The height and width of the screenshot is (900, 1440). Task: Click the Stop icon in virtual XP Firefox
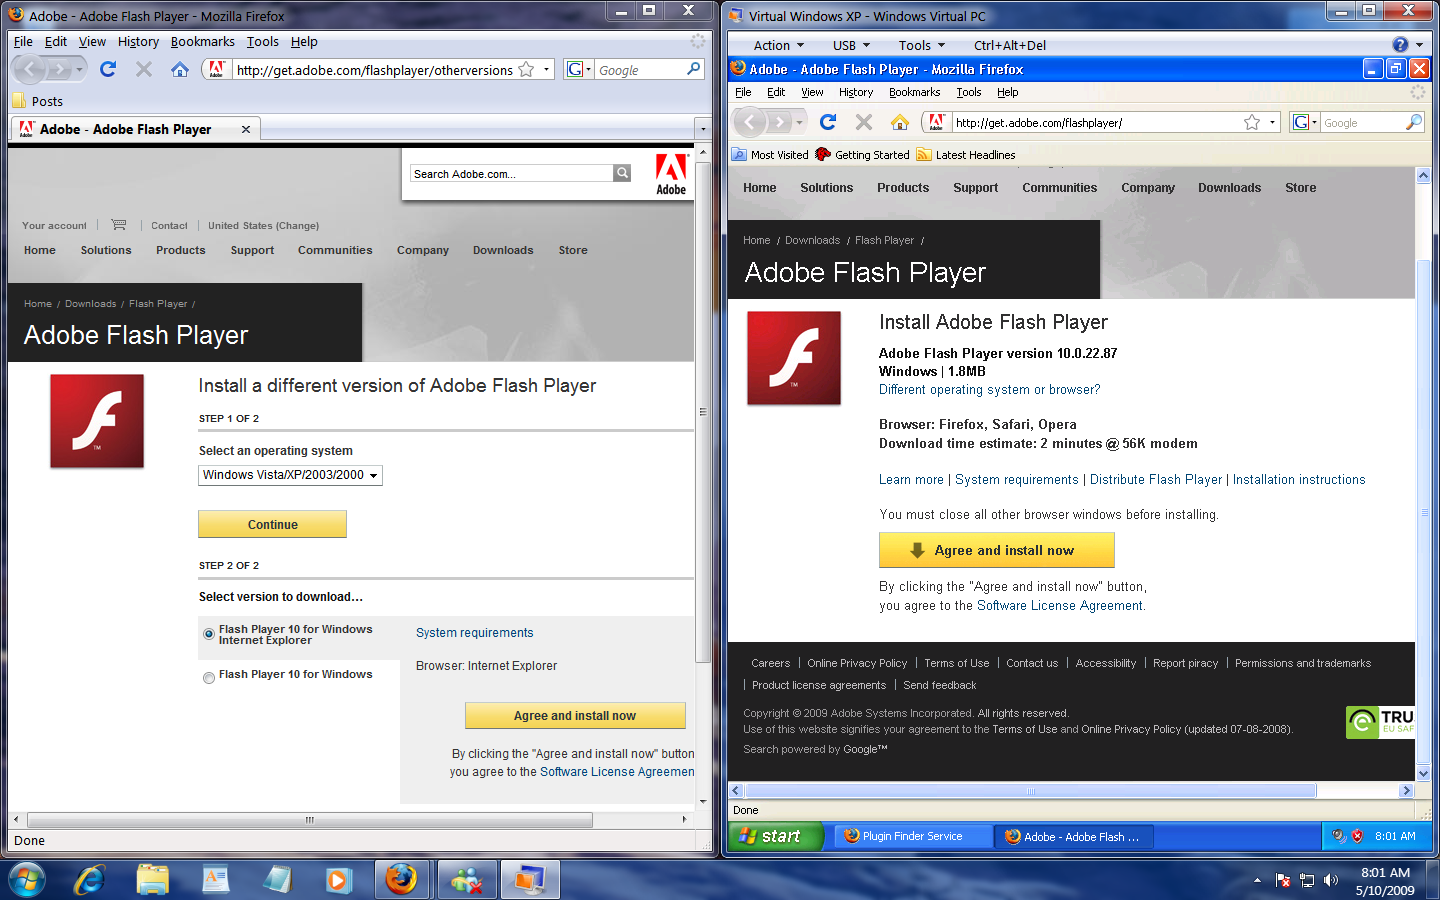(x=864, y=122)
